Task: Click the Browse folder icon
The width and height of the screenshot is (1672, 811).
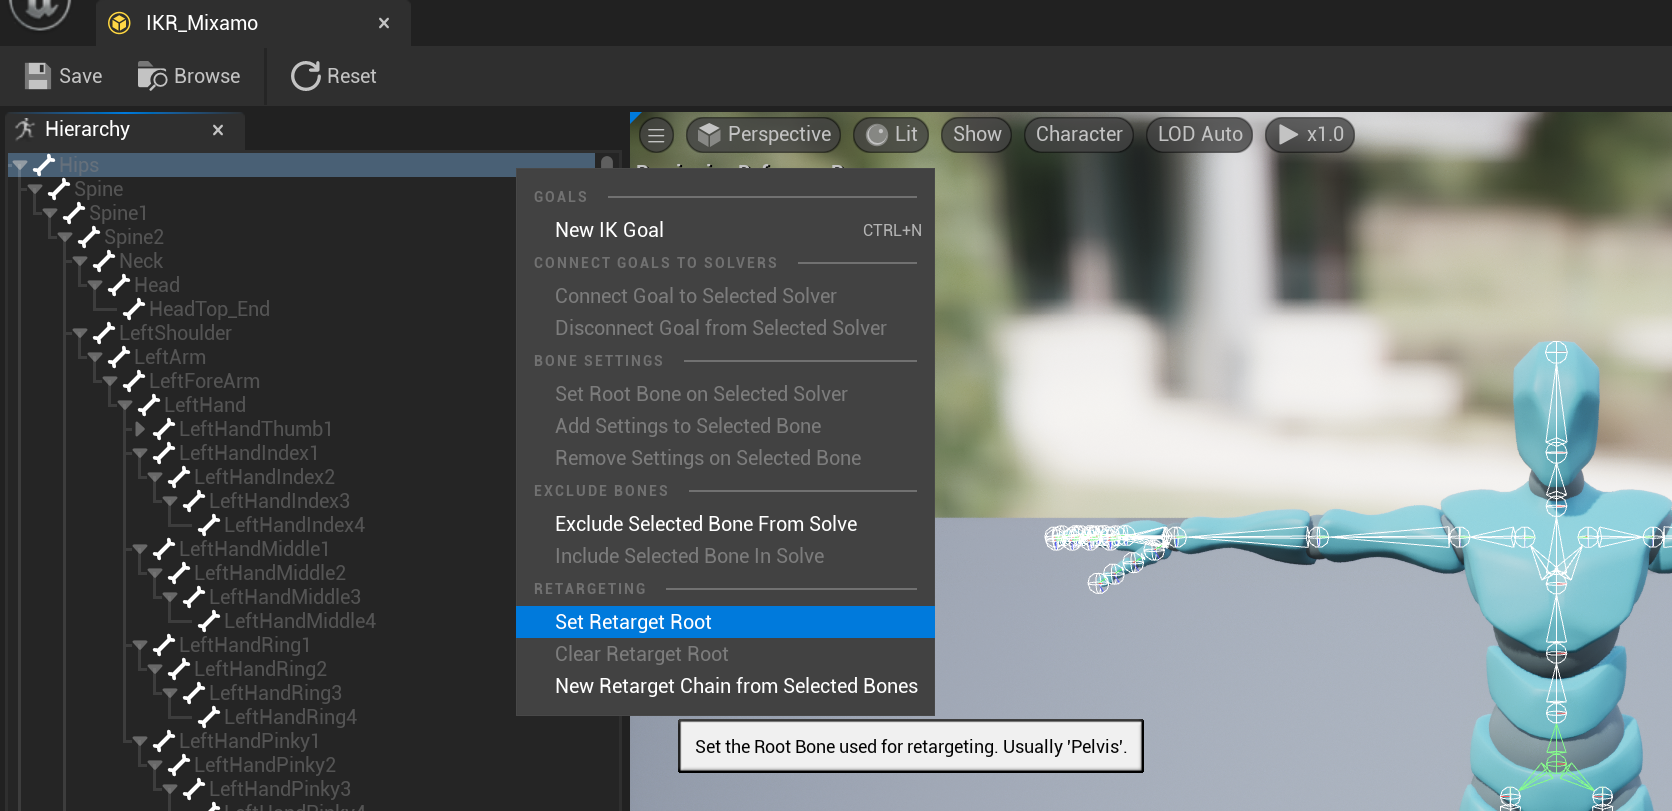Action: (x=152, y=76)
